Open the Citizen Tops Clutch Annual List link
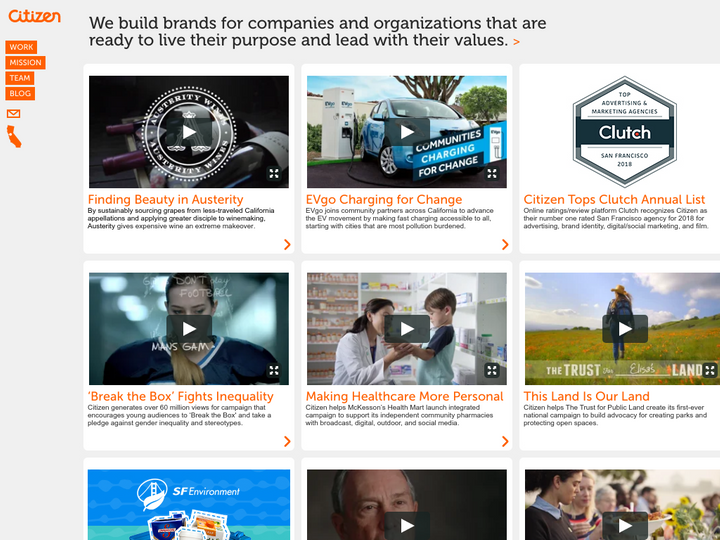The height and width of the screenshot is (540, 720). (x=614, y=200)
